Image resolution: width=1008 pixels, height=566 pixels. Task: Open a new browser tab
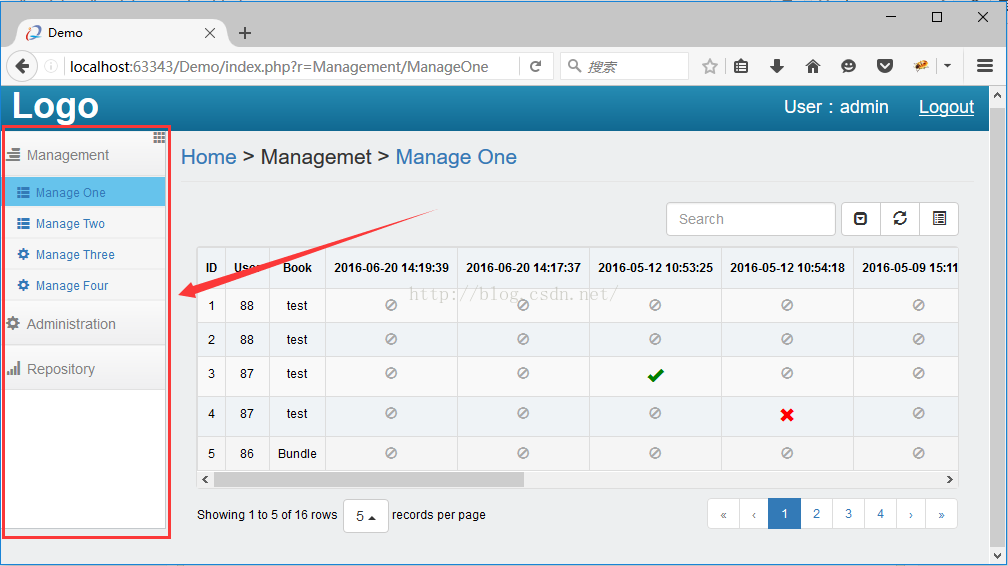(x=245, y=33)
